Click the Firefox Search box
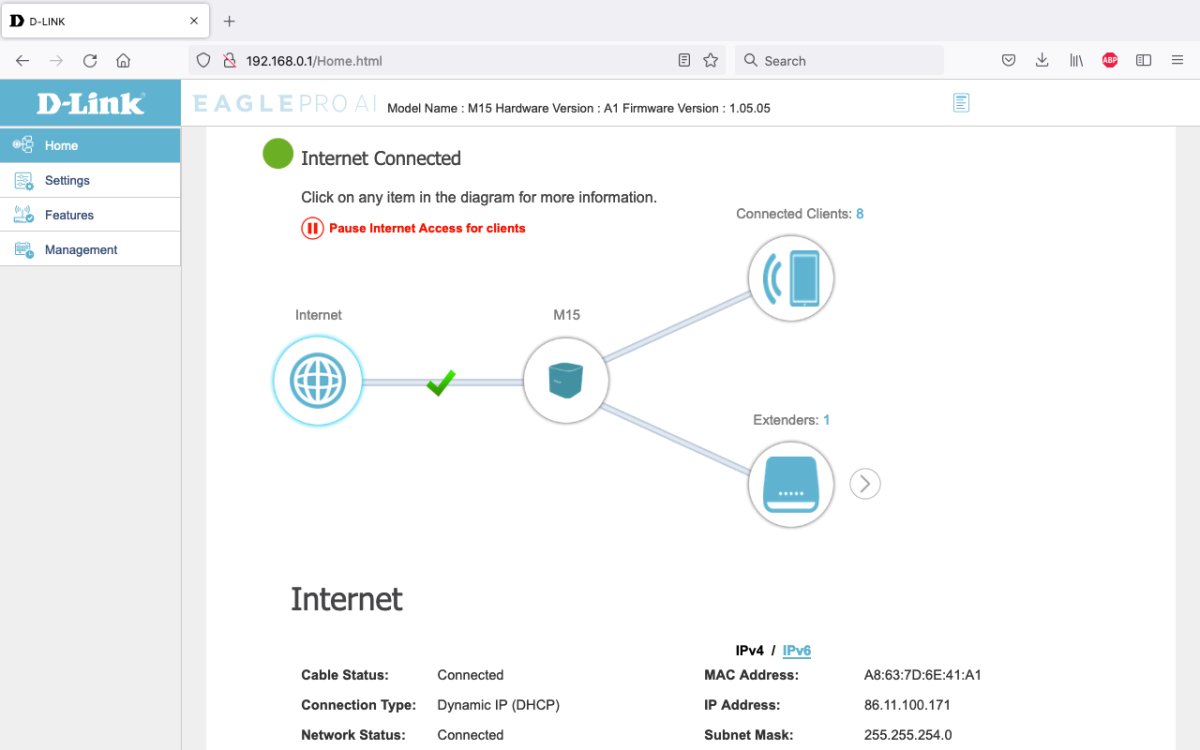 click(x=840, y=61)
